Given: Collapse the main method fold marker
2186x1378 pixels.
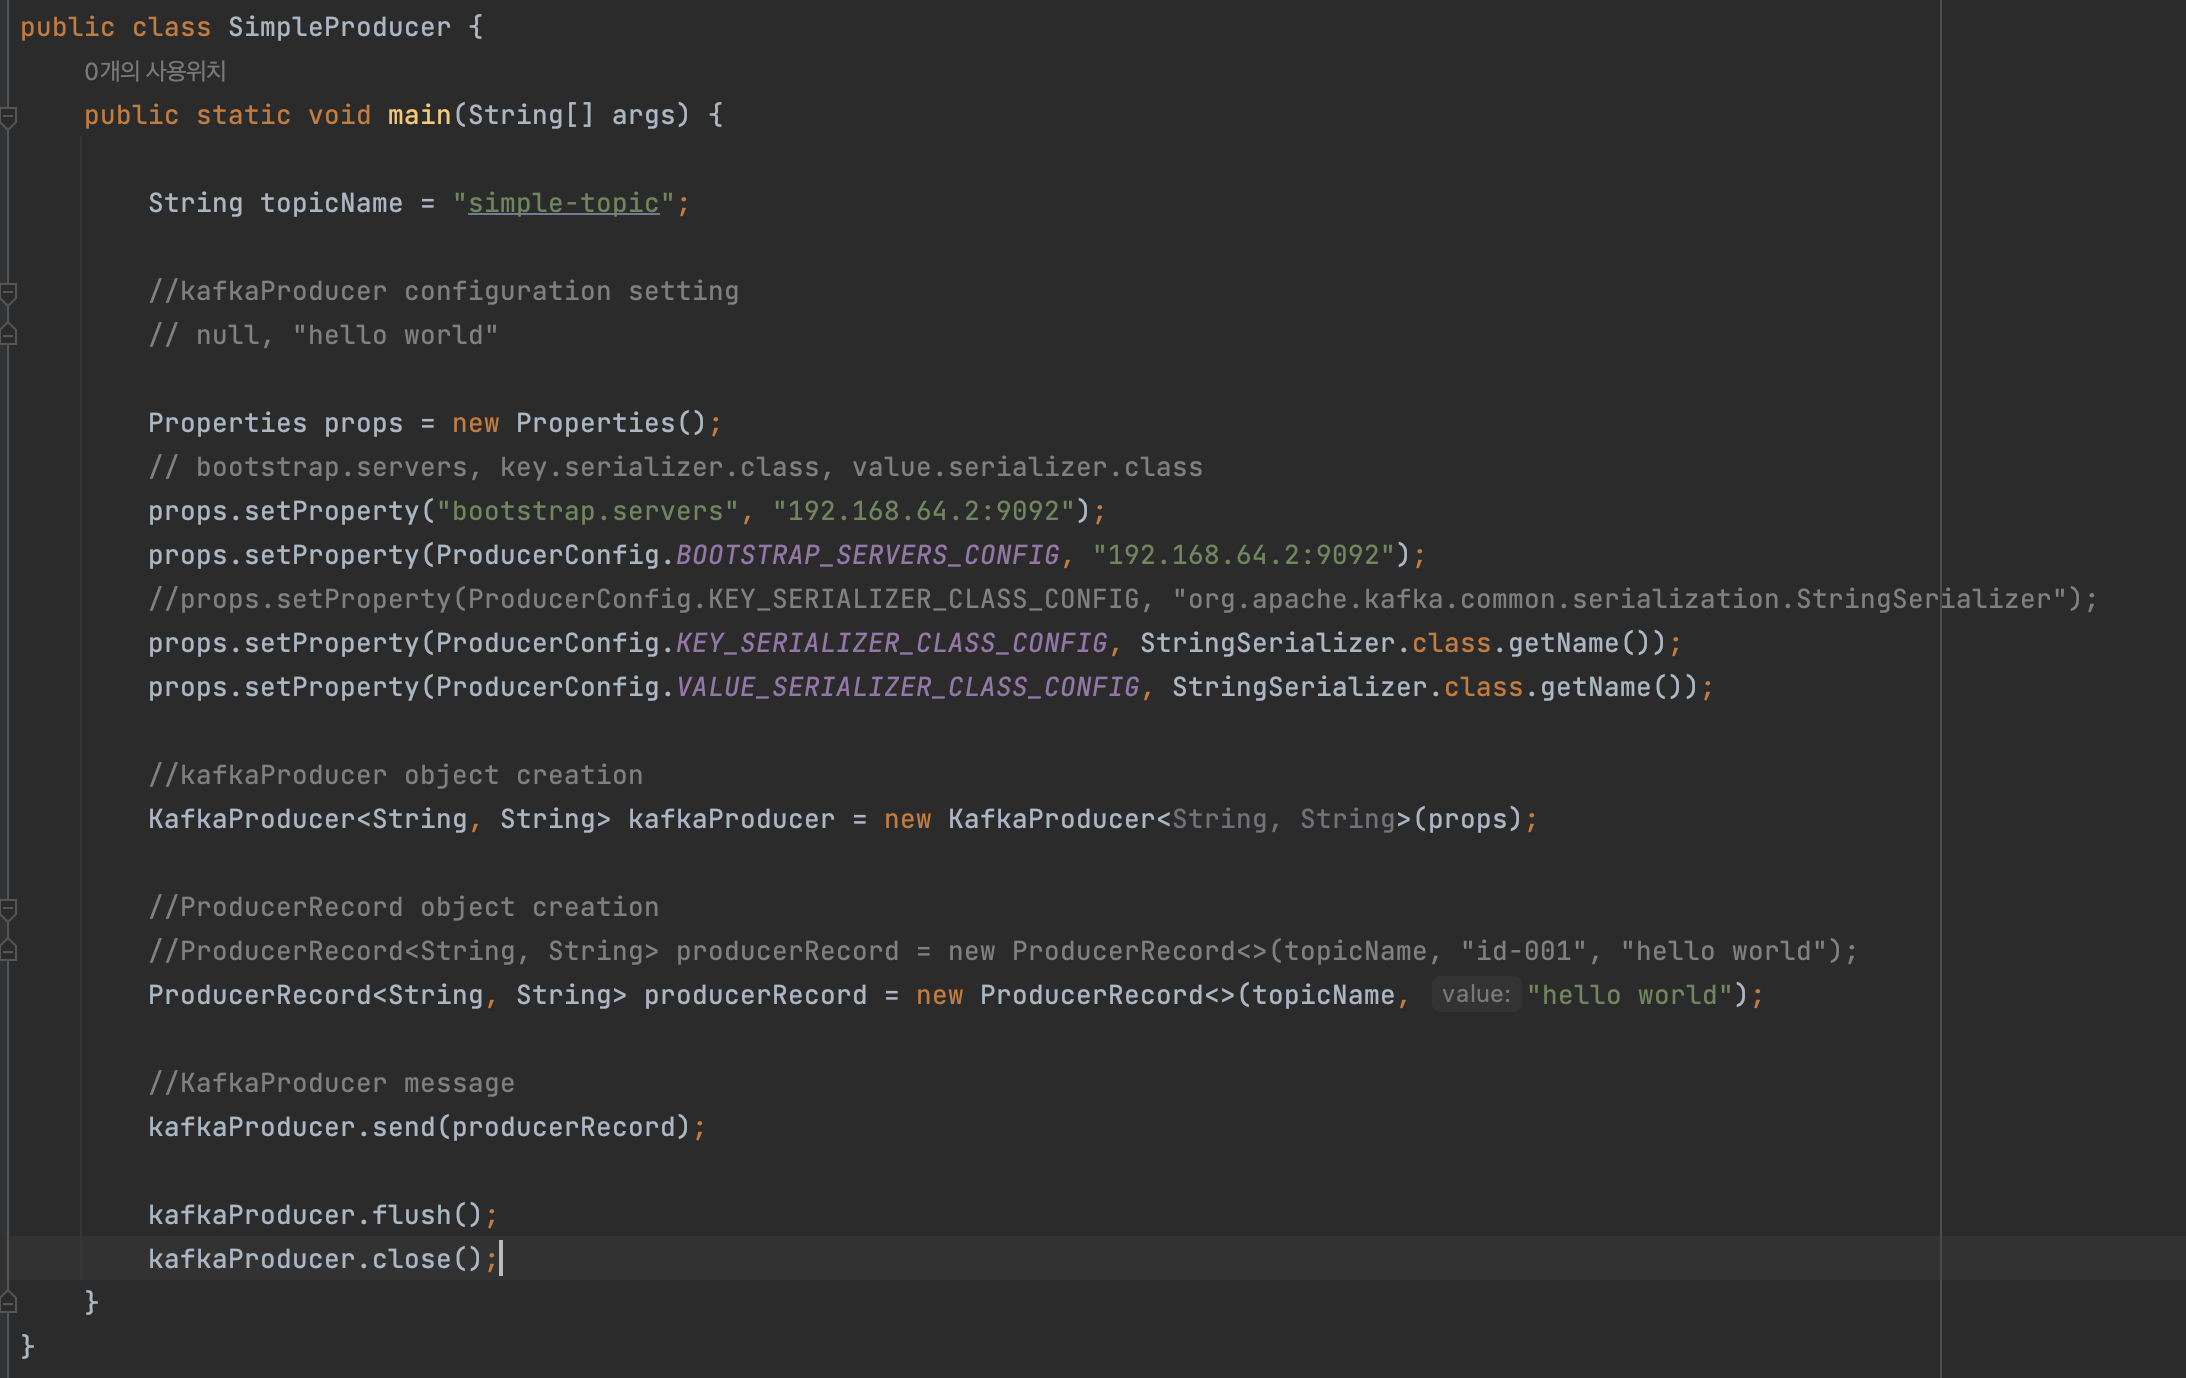Looking at the screenshot, I should 8,118.
